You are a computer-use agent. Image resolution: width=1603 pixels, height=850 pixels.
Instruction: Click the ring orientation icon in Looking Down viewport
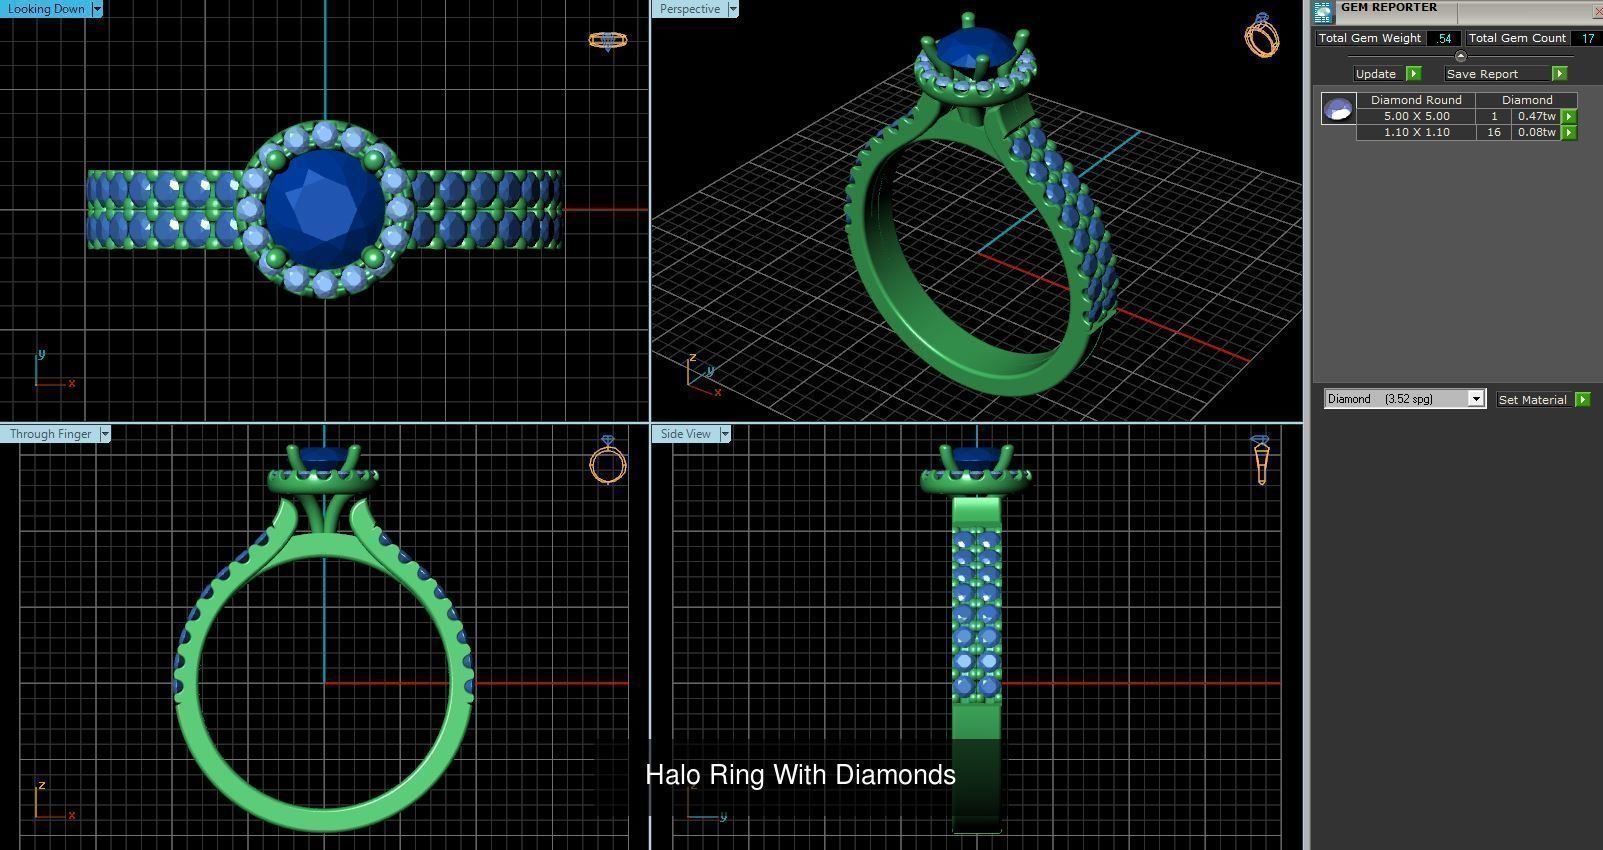tap(608, 41)
